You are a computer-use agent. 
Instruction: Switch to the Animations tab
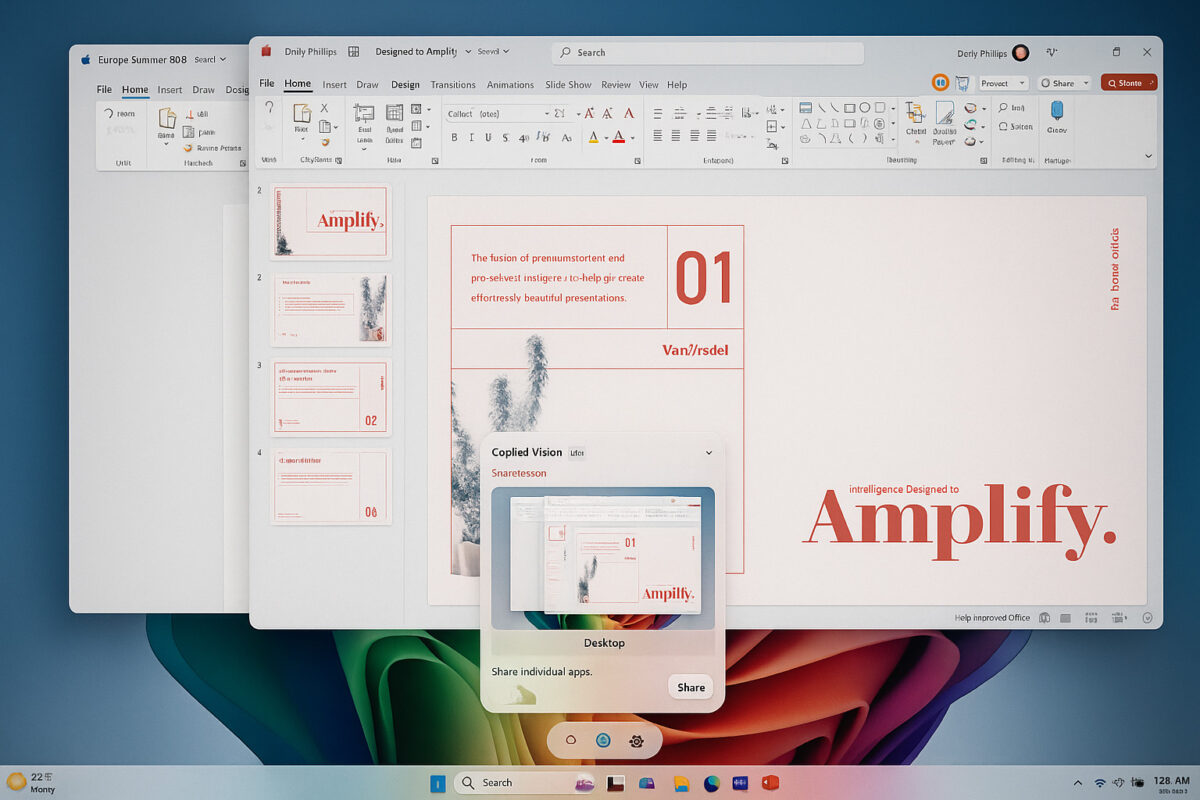(510, 85)
